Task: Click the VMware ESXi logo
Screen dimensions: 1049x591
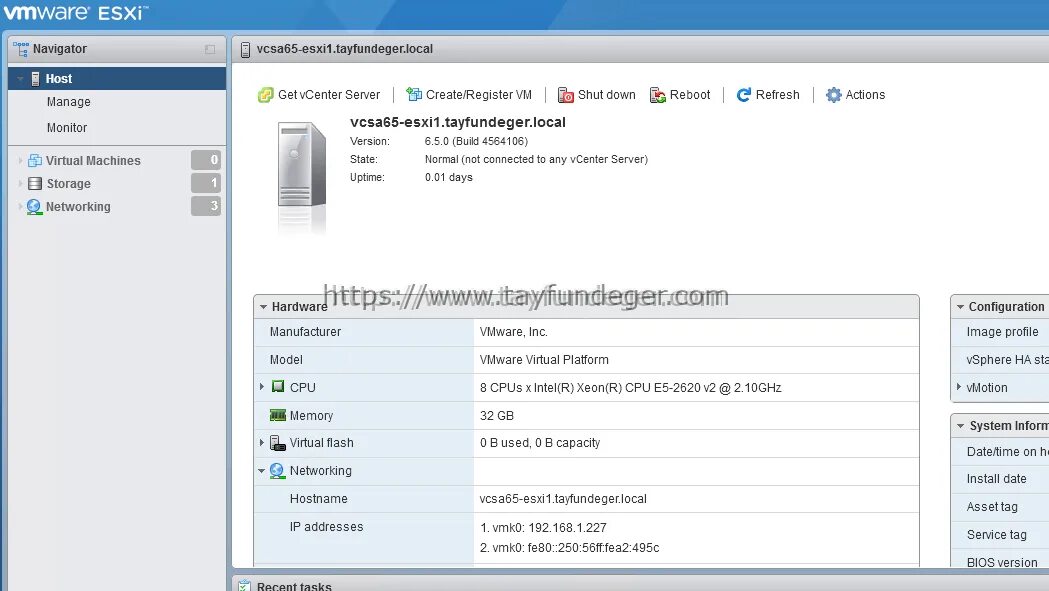Action: pos(76,13)
